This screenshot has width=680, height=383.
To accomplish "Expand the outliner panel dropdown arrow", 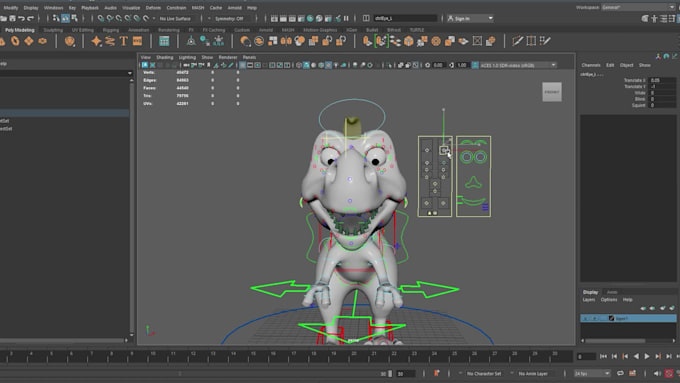I will 130,73.
